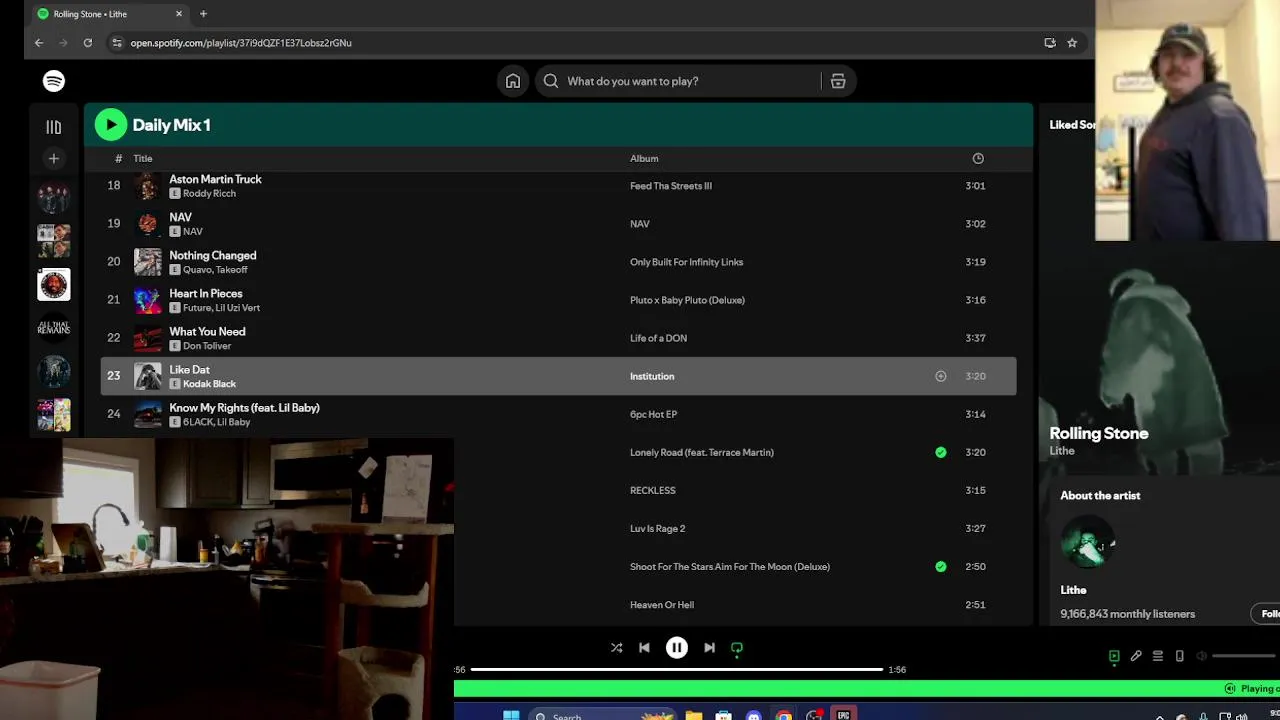Seek in the song progress bar
The width and height of the screenshot is (1280, 720).
point(677,669)
